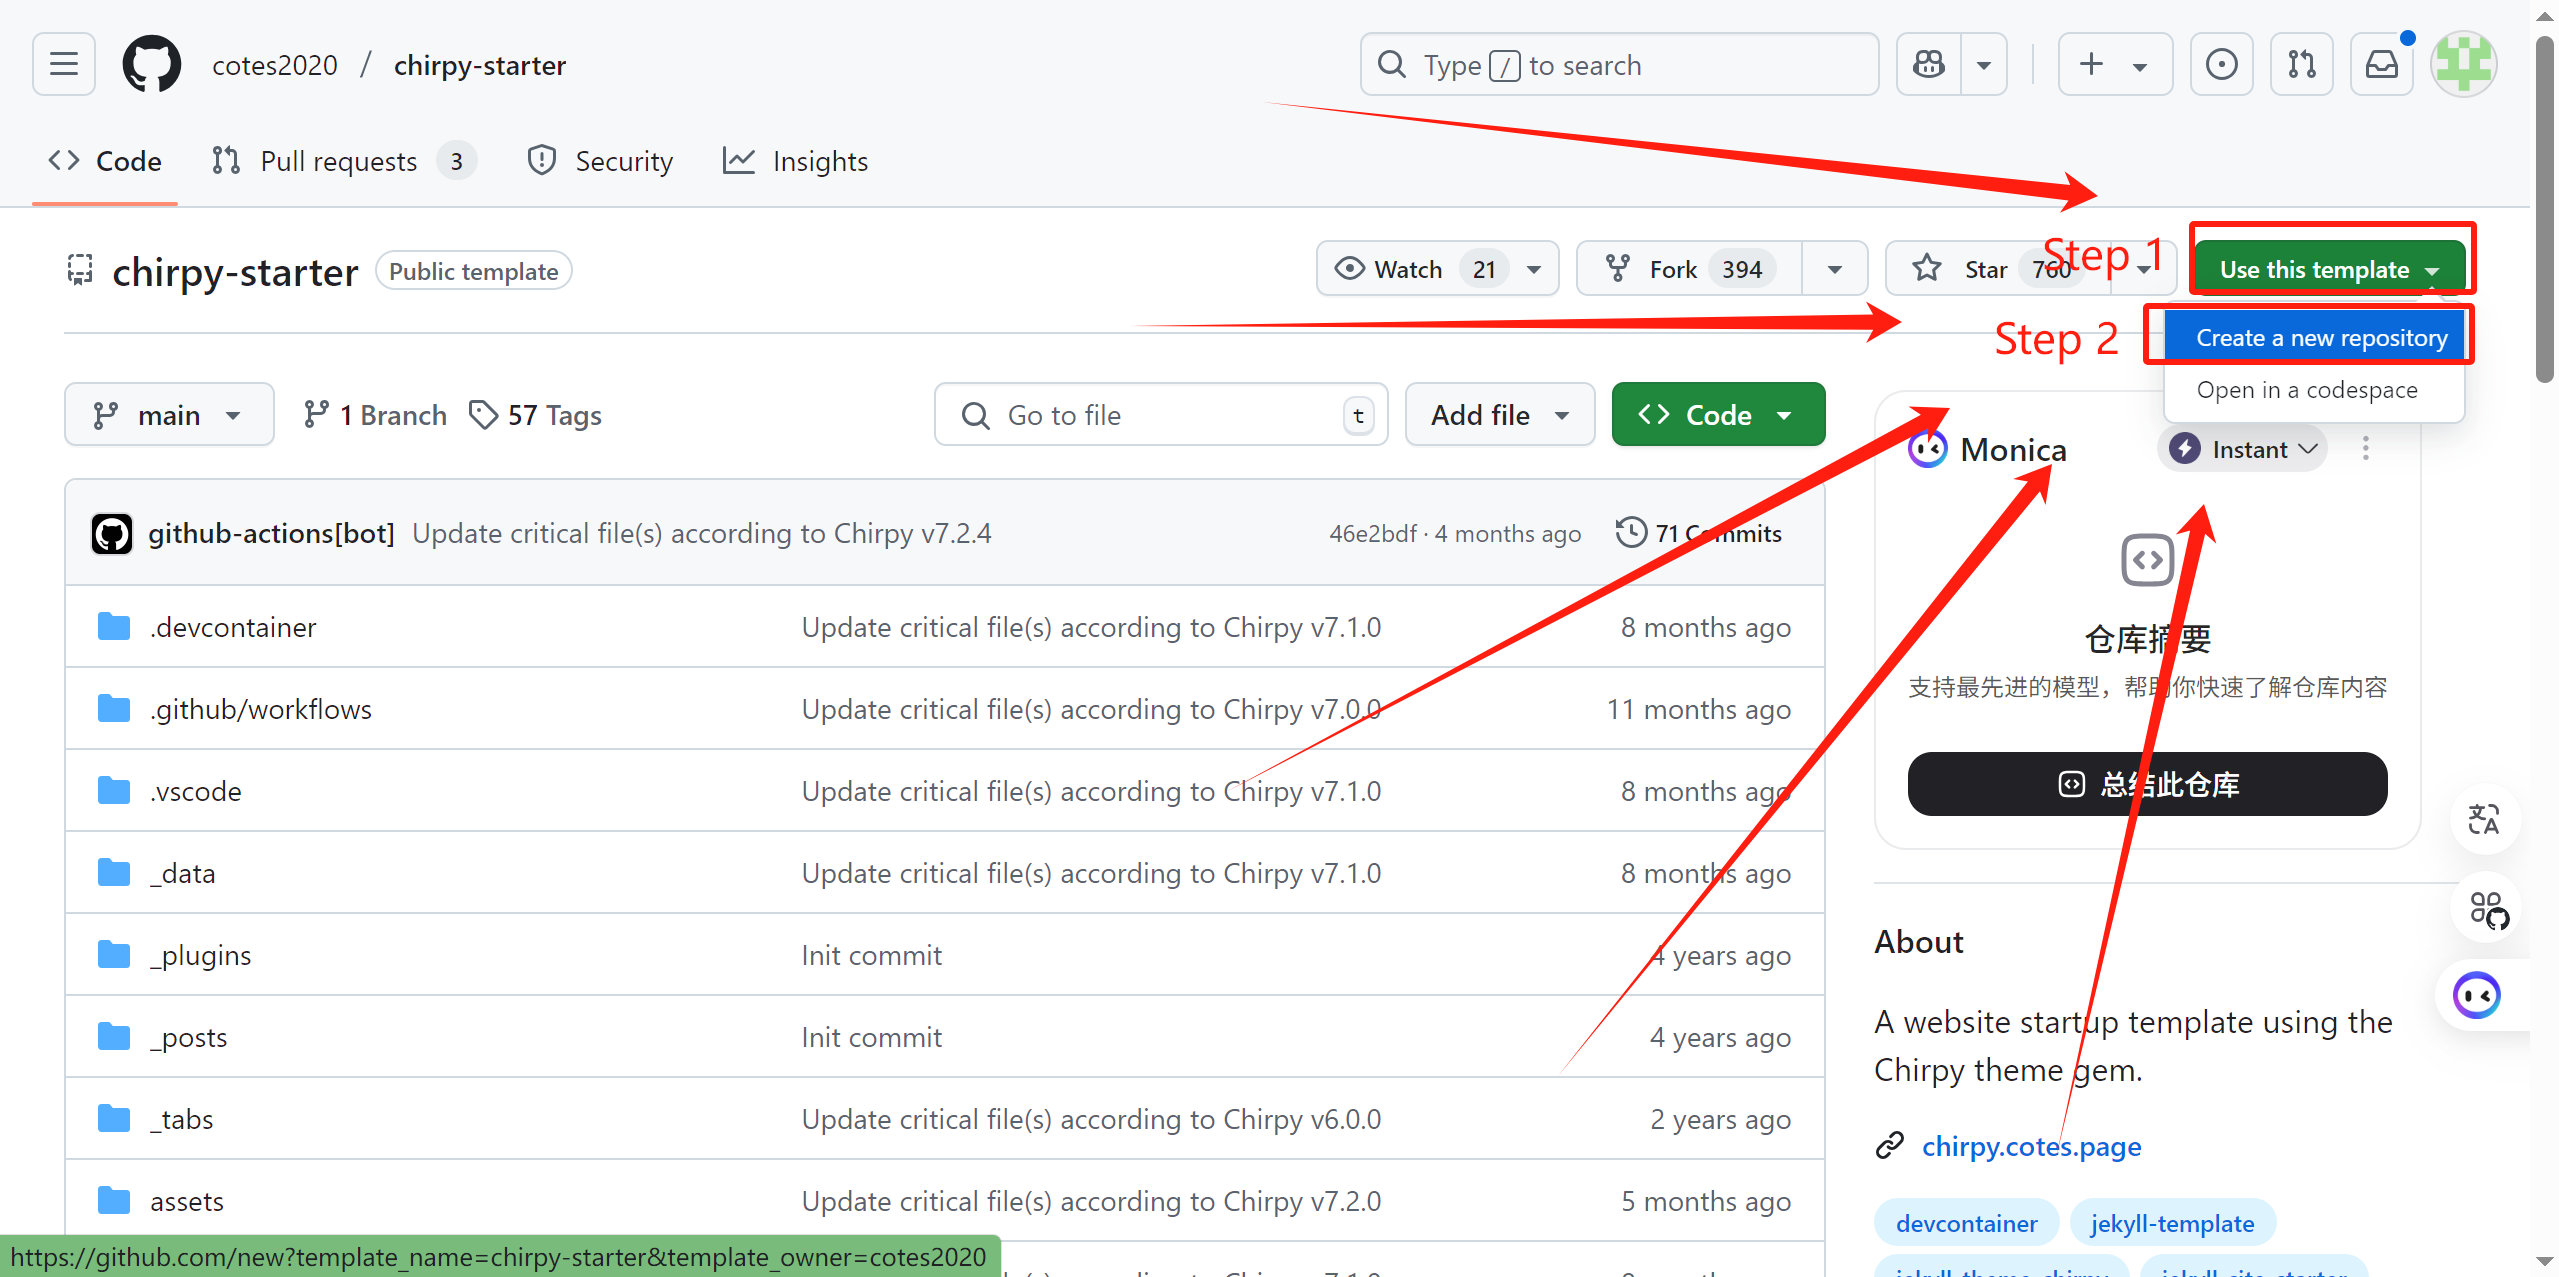This screenshot has height=1277, width=2559.
Task: Open the chirpy.cotes.page link
Action: click(x=2030, y=1146)
